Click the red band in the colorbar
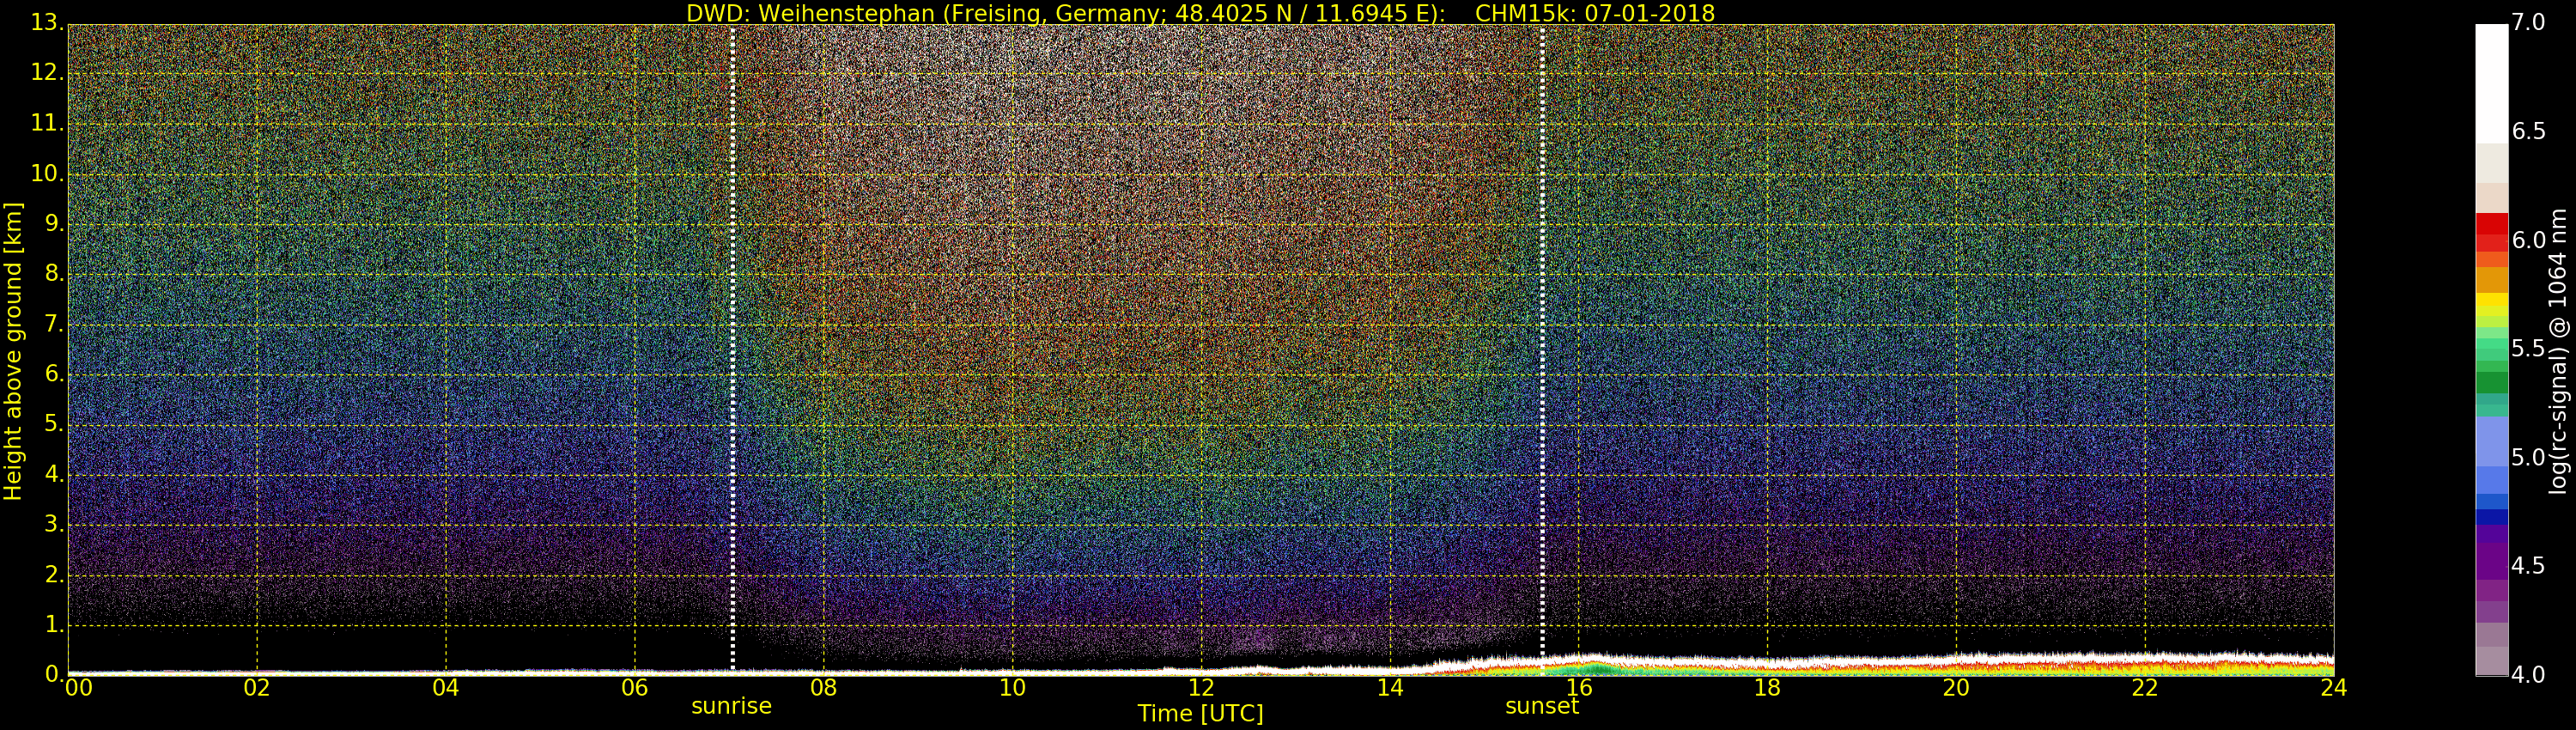This screenshot has height=730, width=2576. 2491,232
